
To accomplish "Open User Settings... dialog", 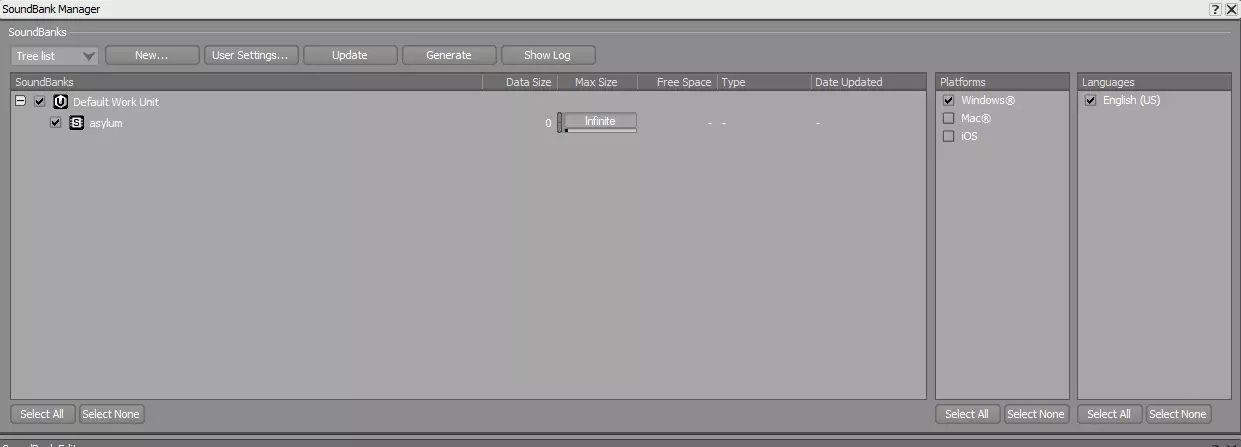I will [250, 55].
